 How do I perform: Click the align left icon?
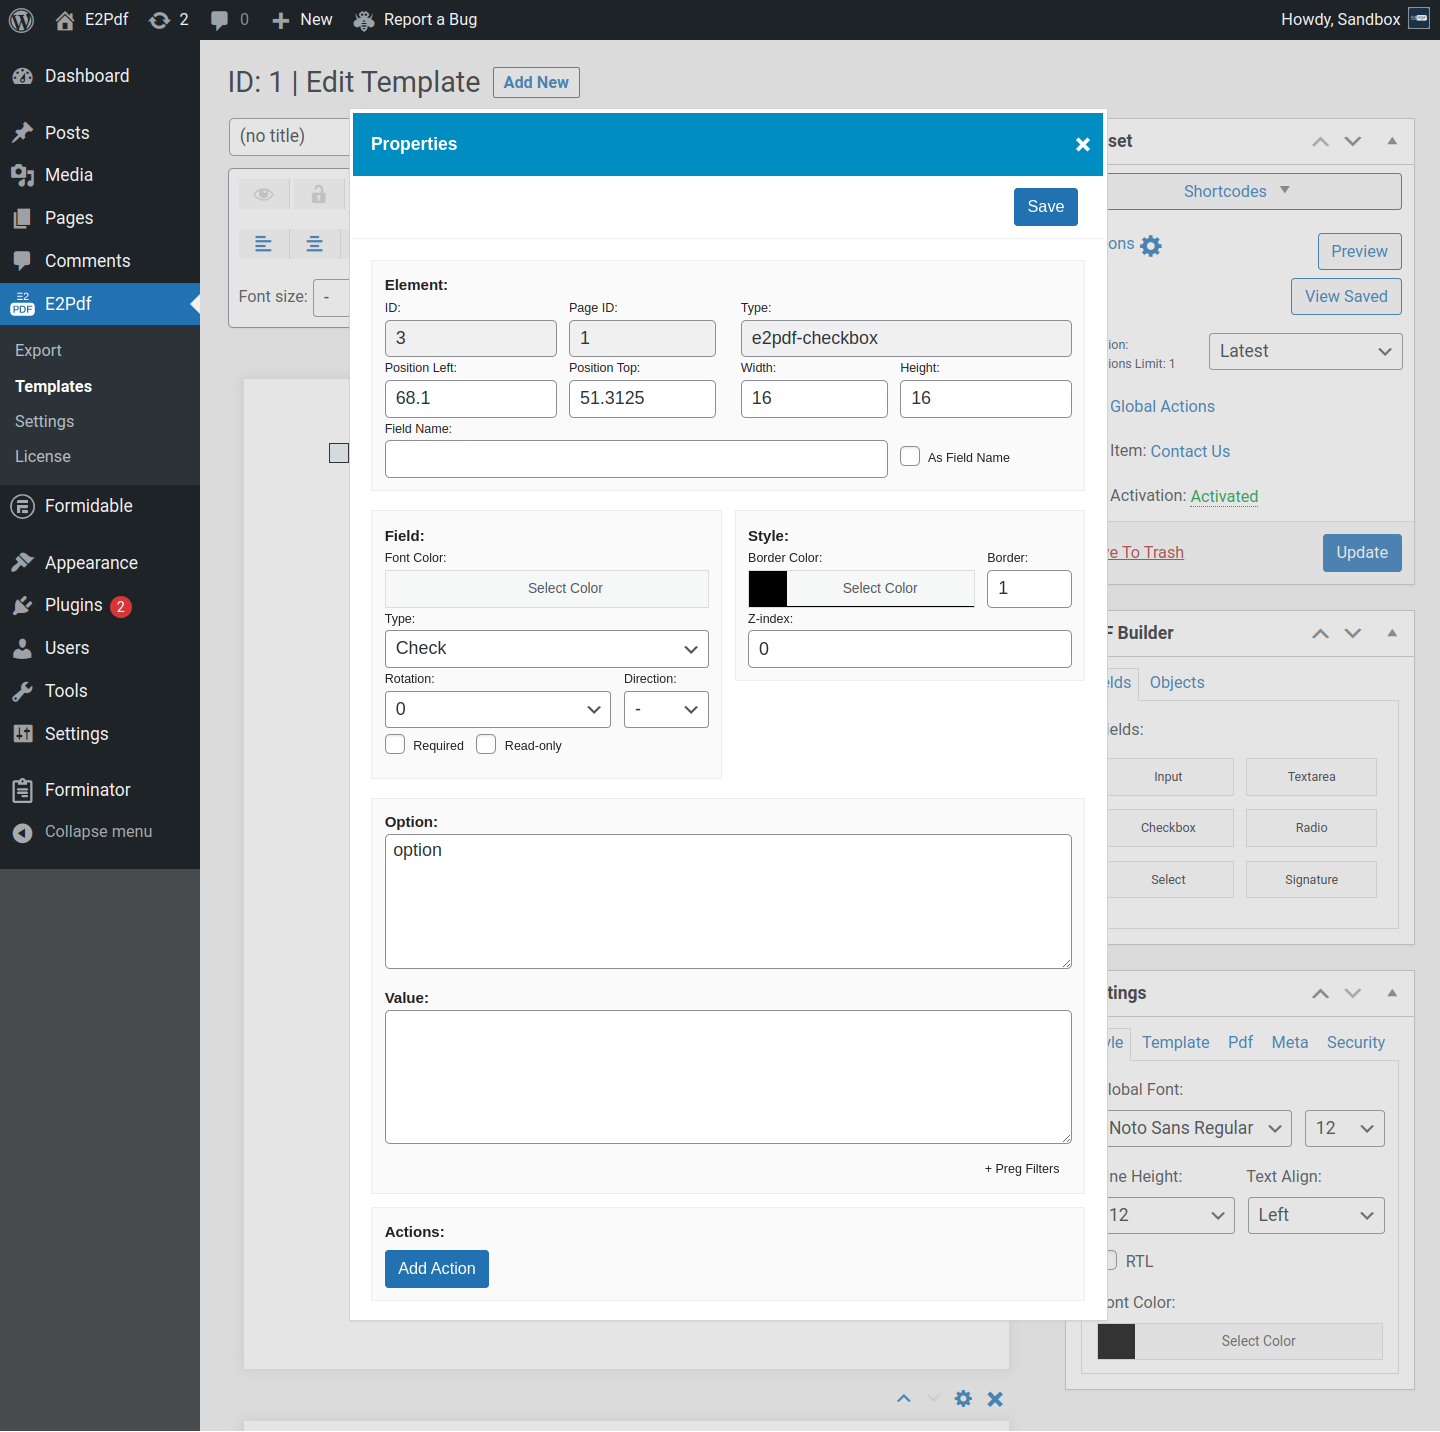click(x=264, y=244)
